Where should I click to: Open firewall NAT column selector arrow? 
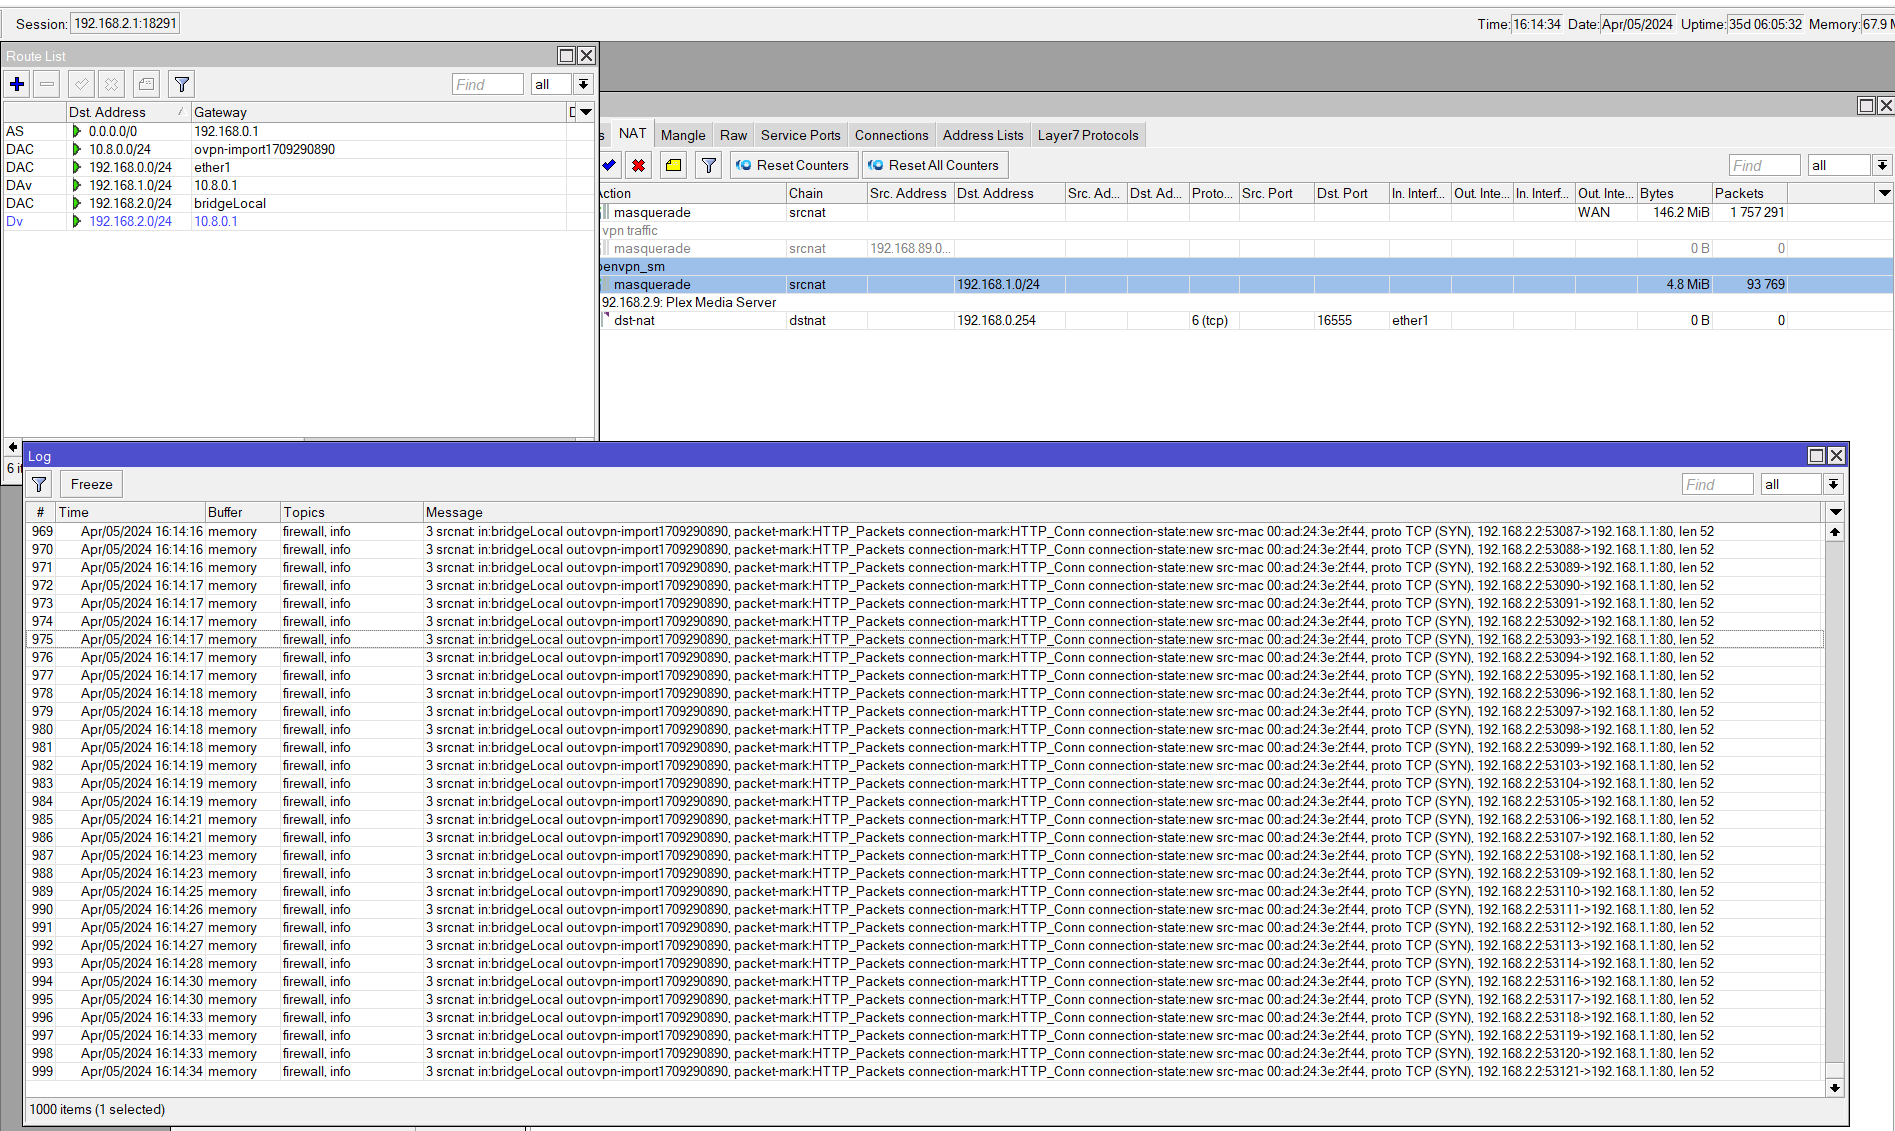pyautogui.click(x=1885, y=193)
